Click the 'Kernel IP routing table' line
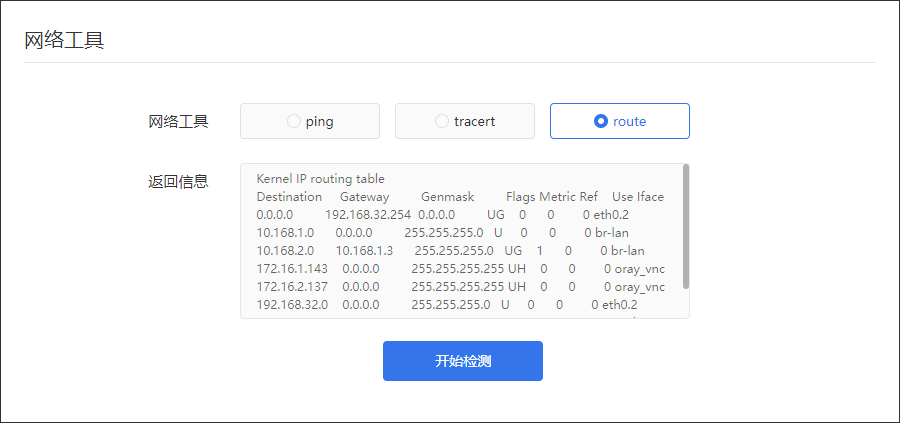The image size is (900, 423). (x=320, y=179)
